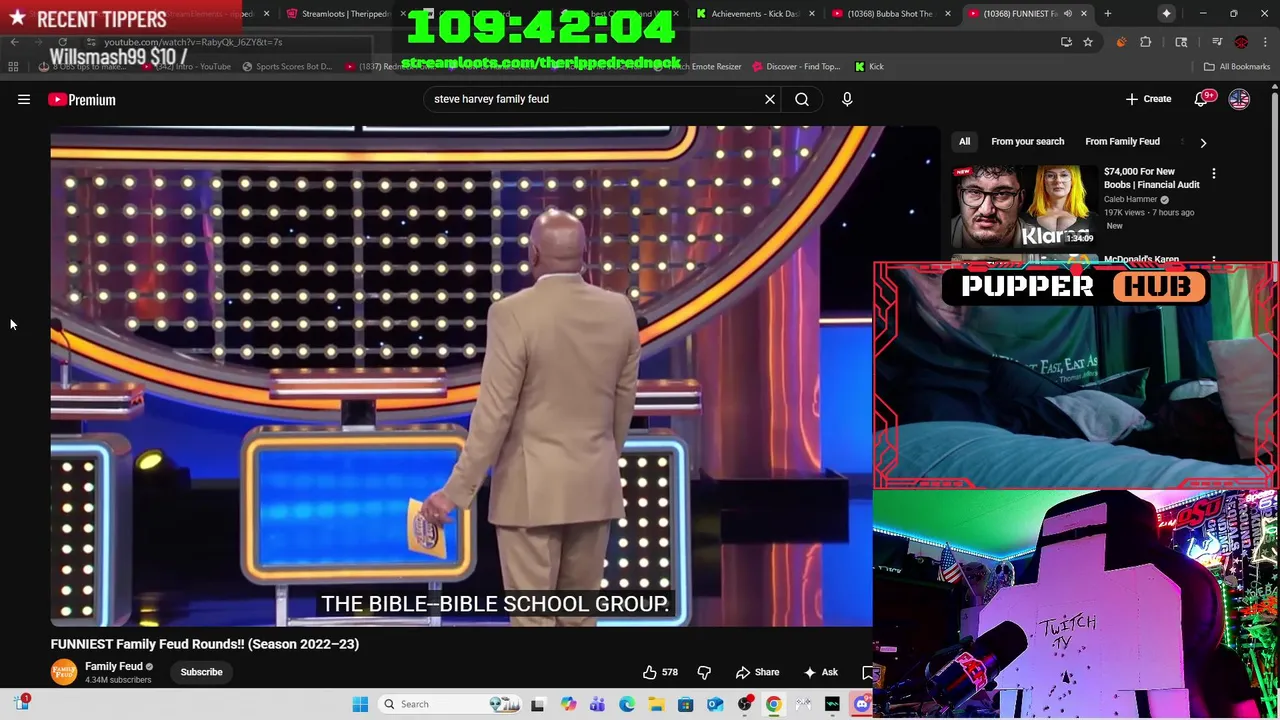The image size is (1280, 720).
Task: Open Microsoft Edge from taskbar
Action: (x=627, y=704)
